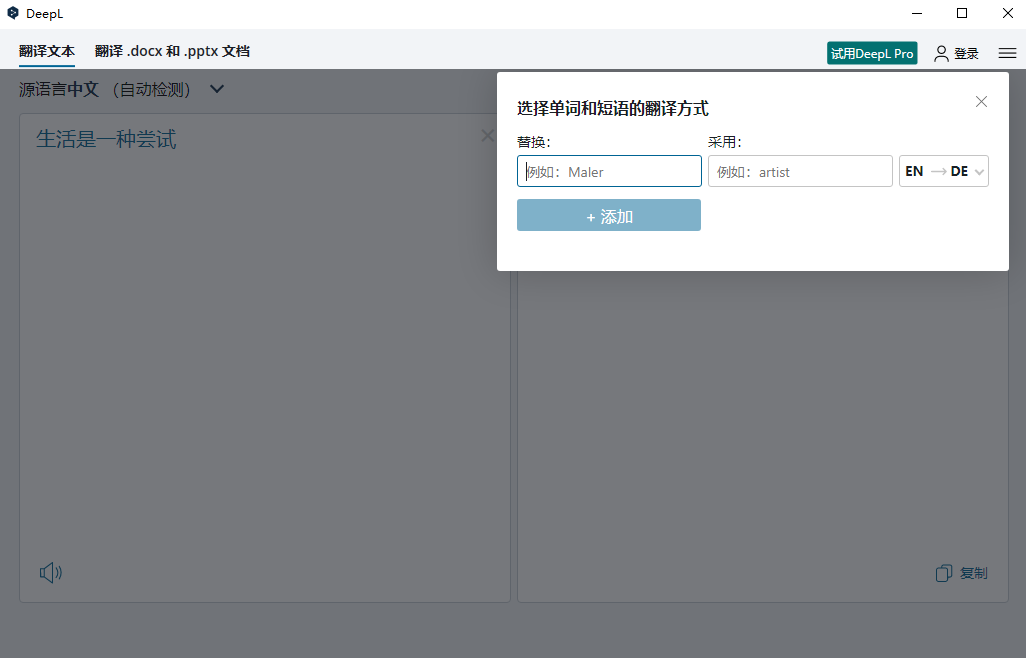This screenshot has height=658, width=1026.
Task: Click the 复制 copy text
Action: coord(974,573)
